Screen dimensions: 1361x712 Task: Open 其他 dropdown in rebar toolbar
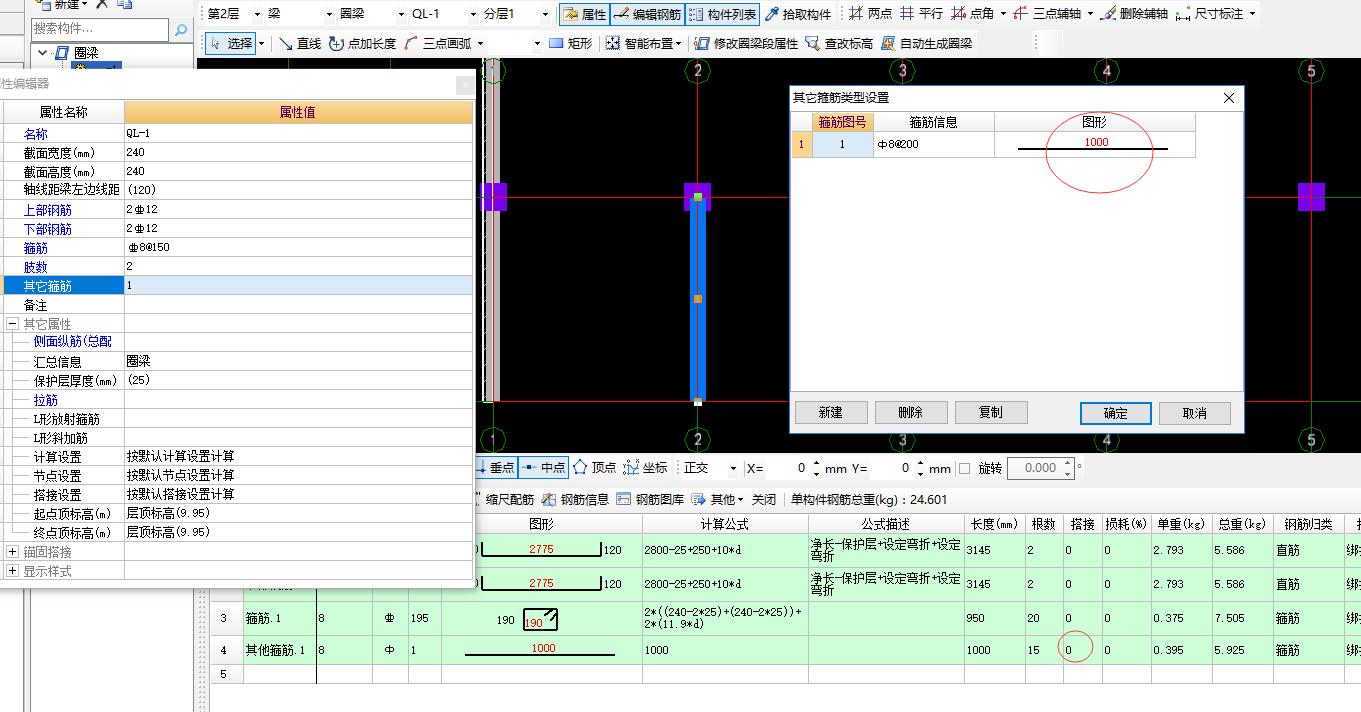pyautogui.click(x=719, y=499)
